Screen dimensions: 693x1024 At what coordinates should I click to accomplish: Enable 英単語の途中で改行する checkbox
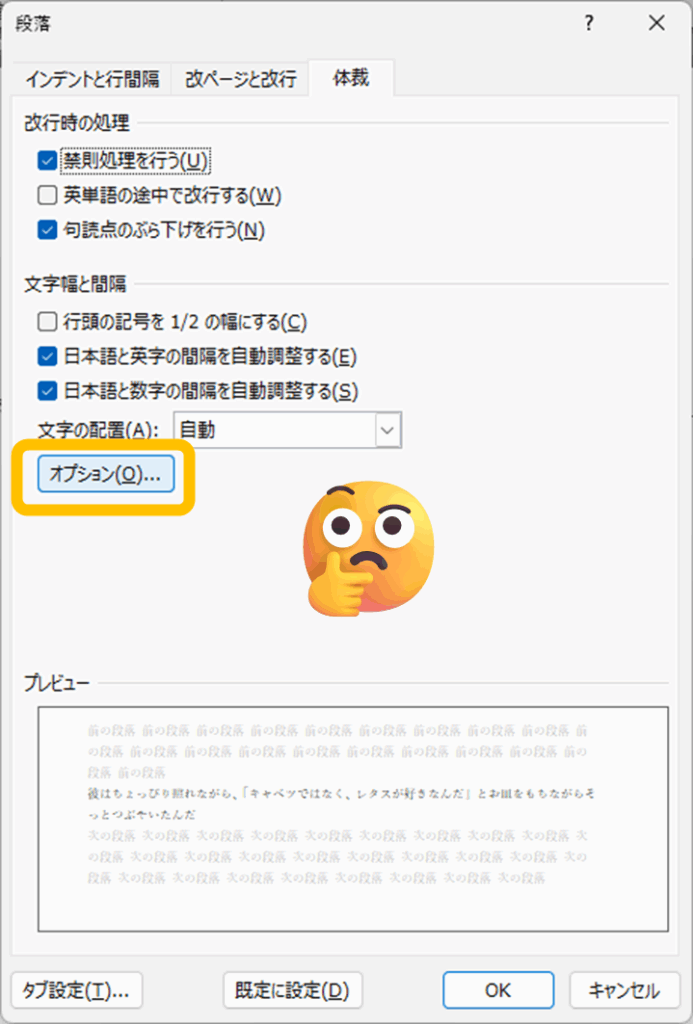click(x=47, y=195)
